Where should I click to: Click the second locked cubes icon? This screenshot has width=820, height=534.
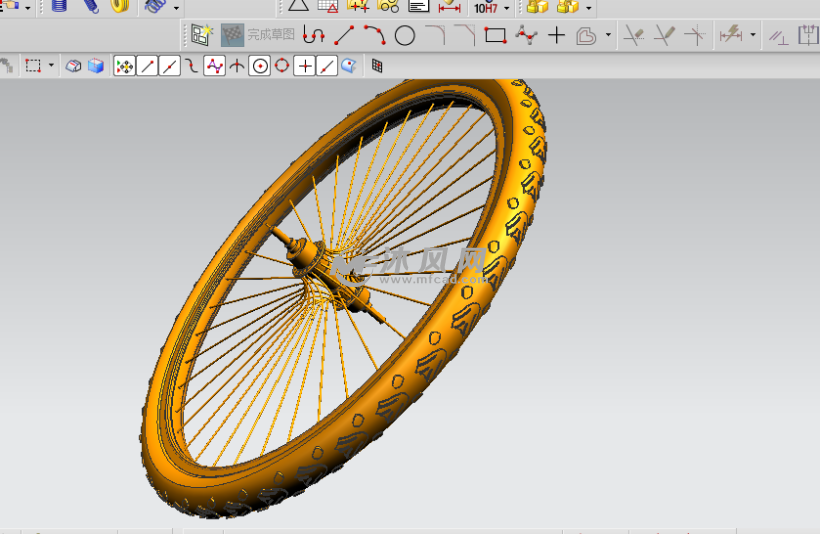pos(568,6)
